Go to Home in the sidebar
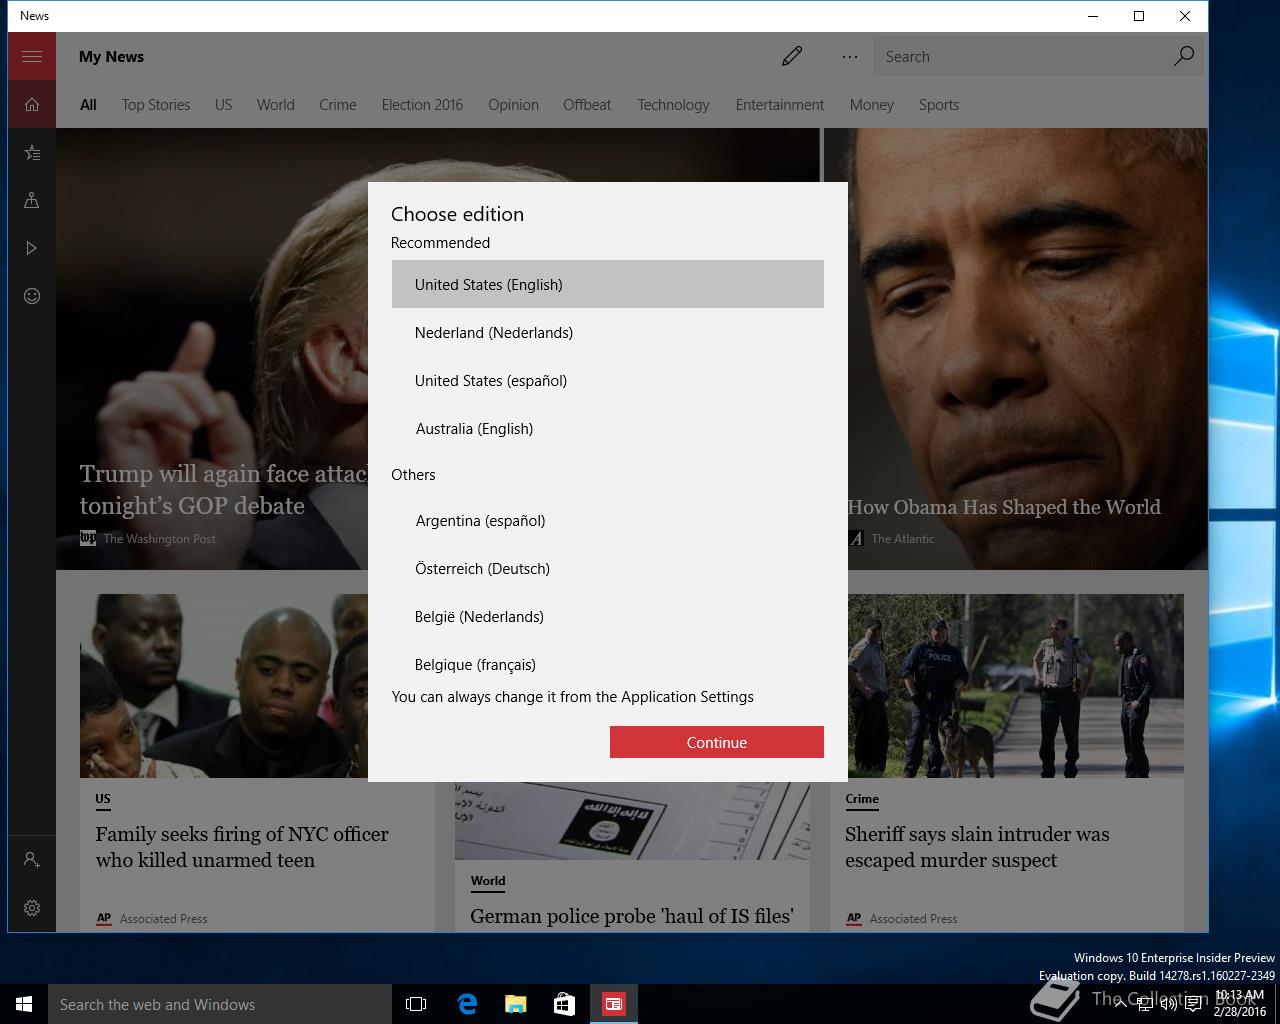This screenshot has height=1024, width=1280. (x=32, y=104)
